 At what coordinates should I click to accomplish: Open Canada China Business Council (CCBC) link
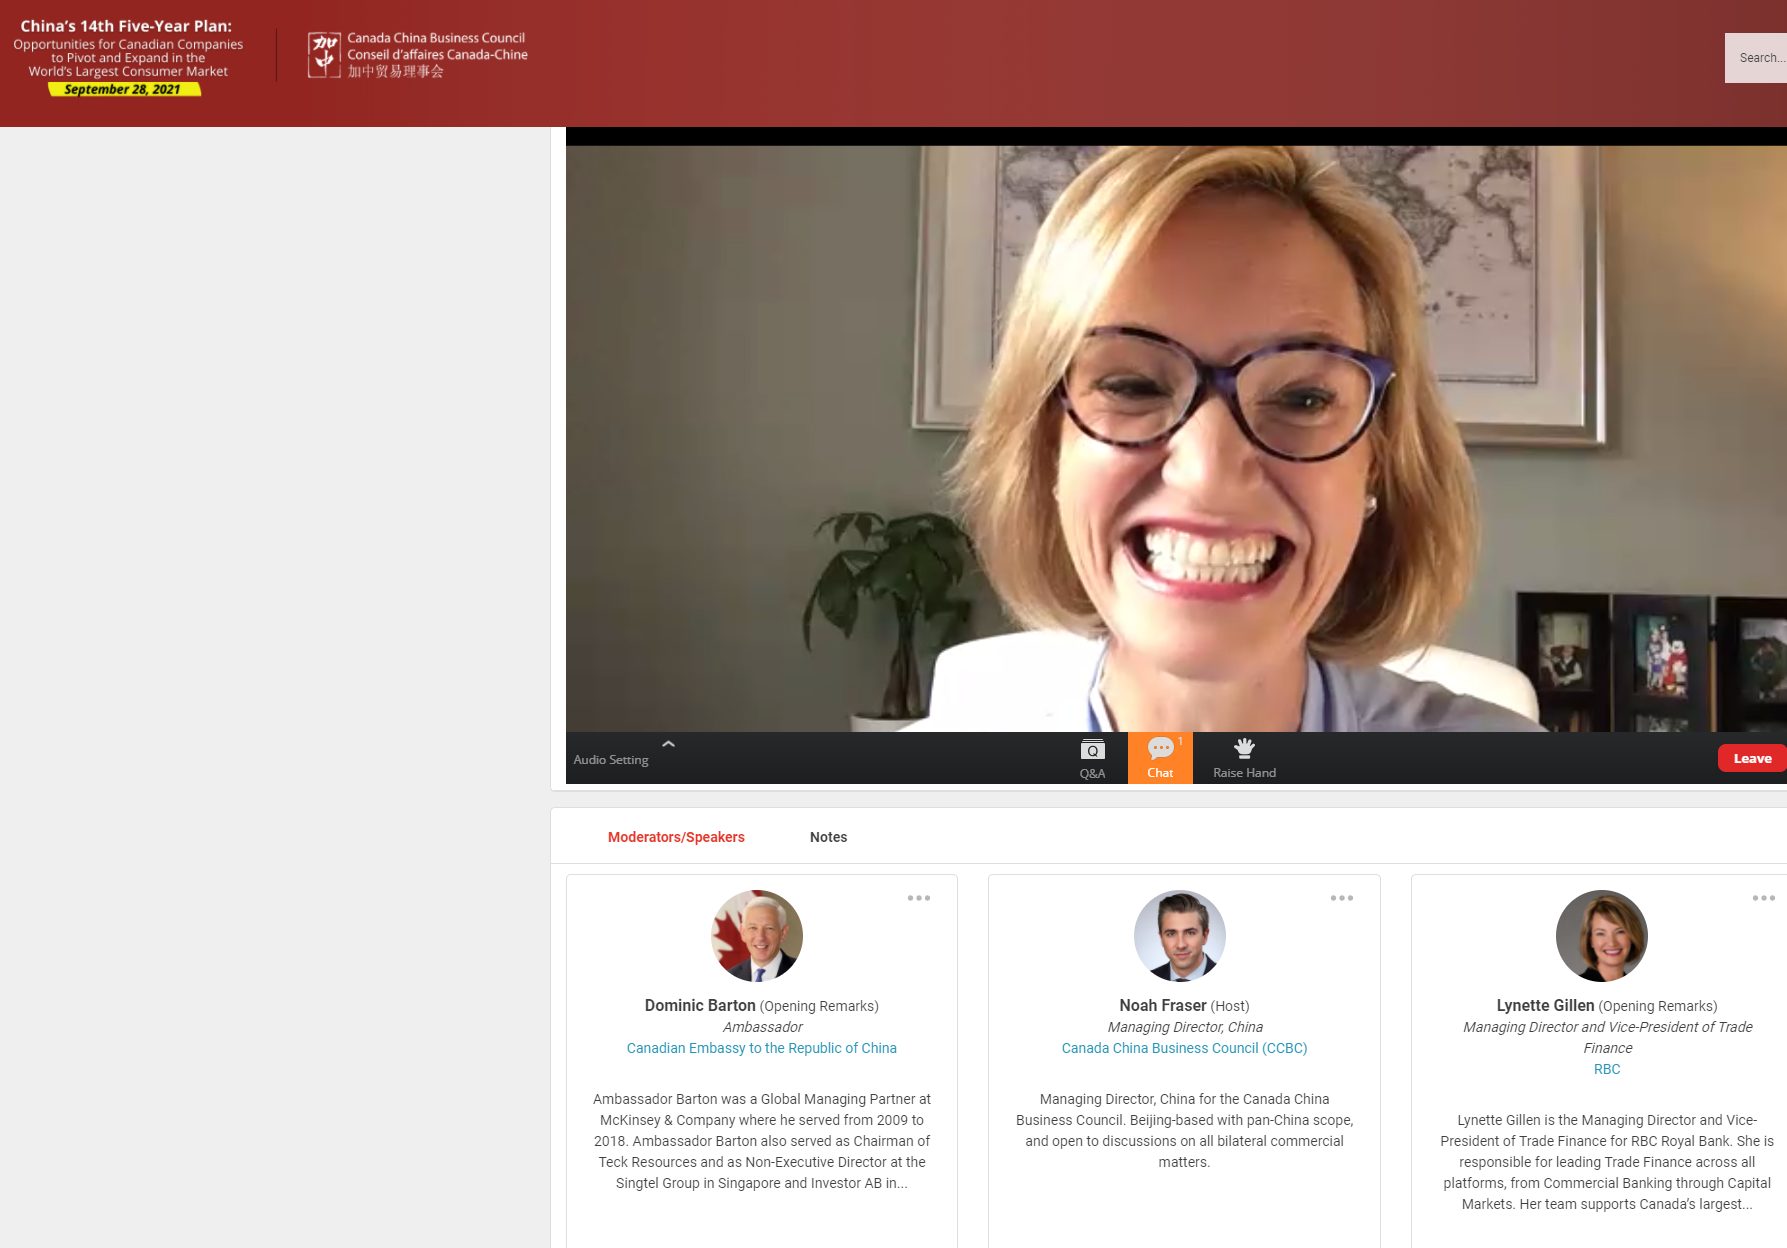click(1184, 1048)
